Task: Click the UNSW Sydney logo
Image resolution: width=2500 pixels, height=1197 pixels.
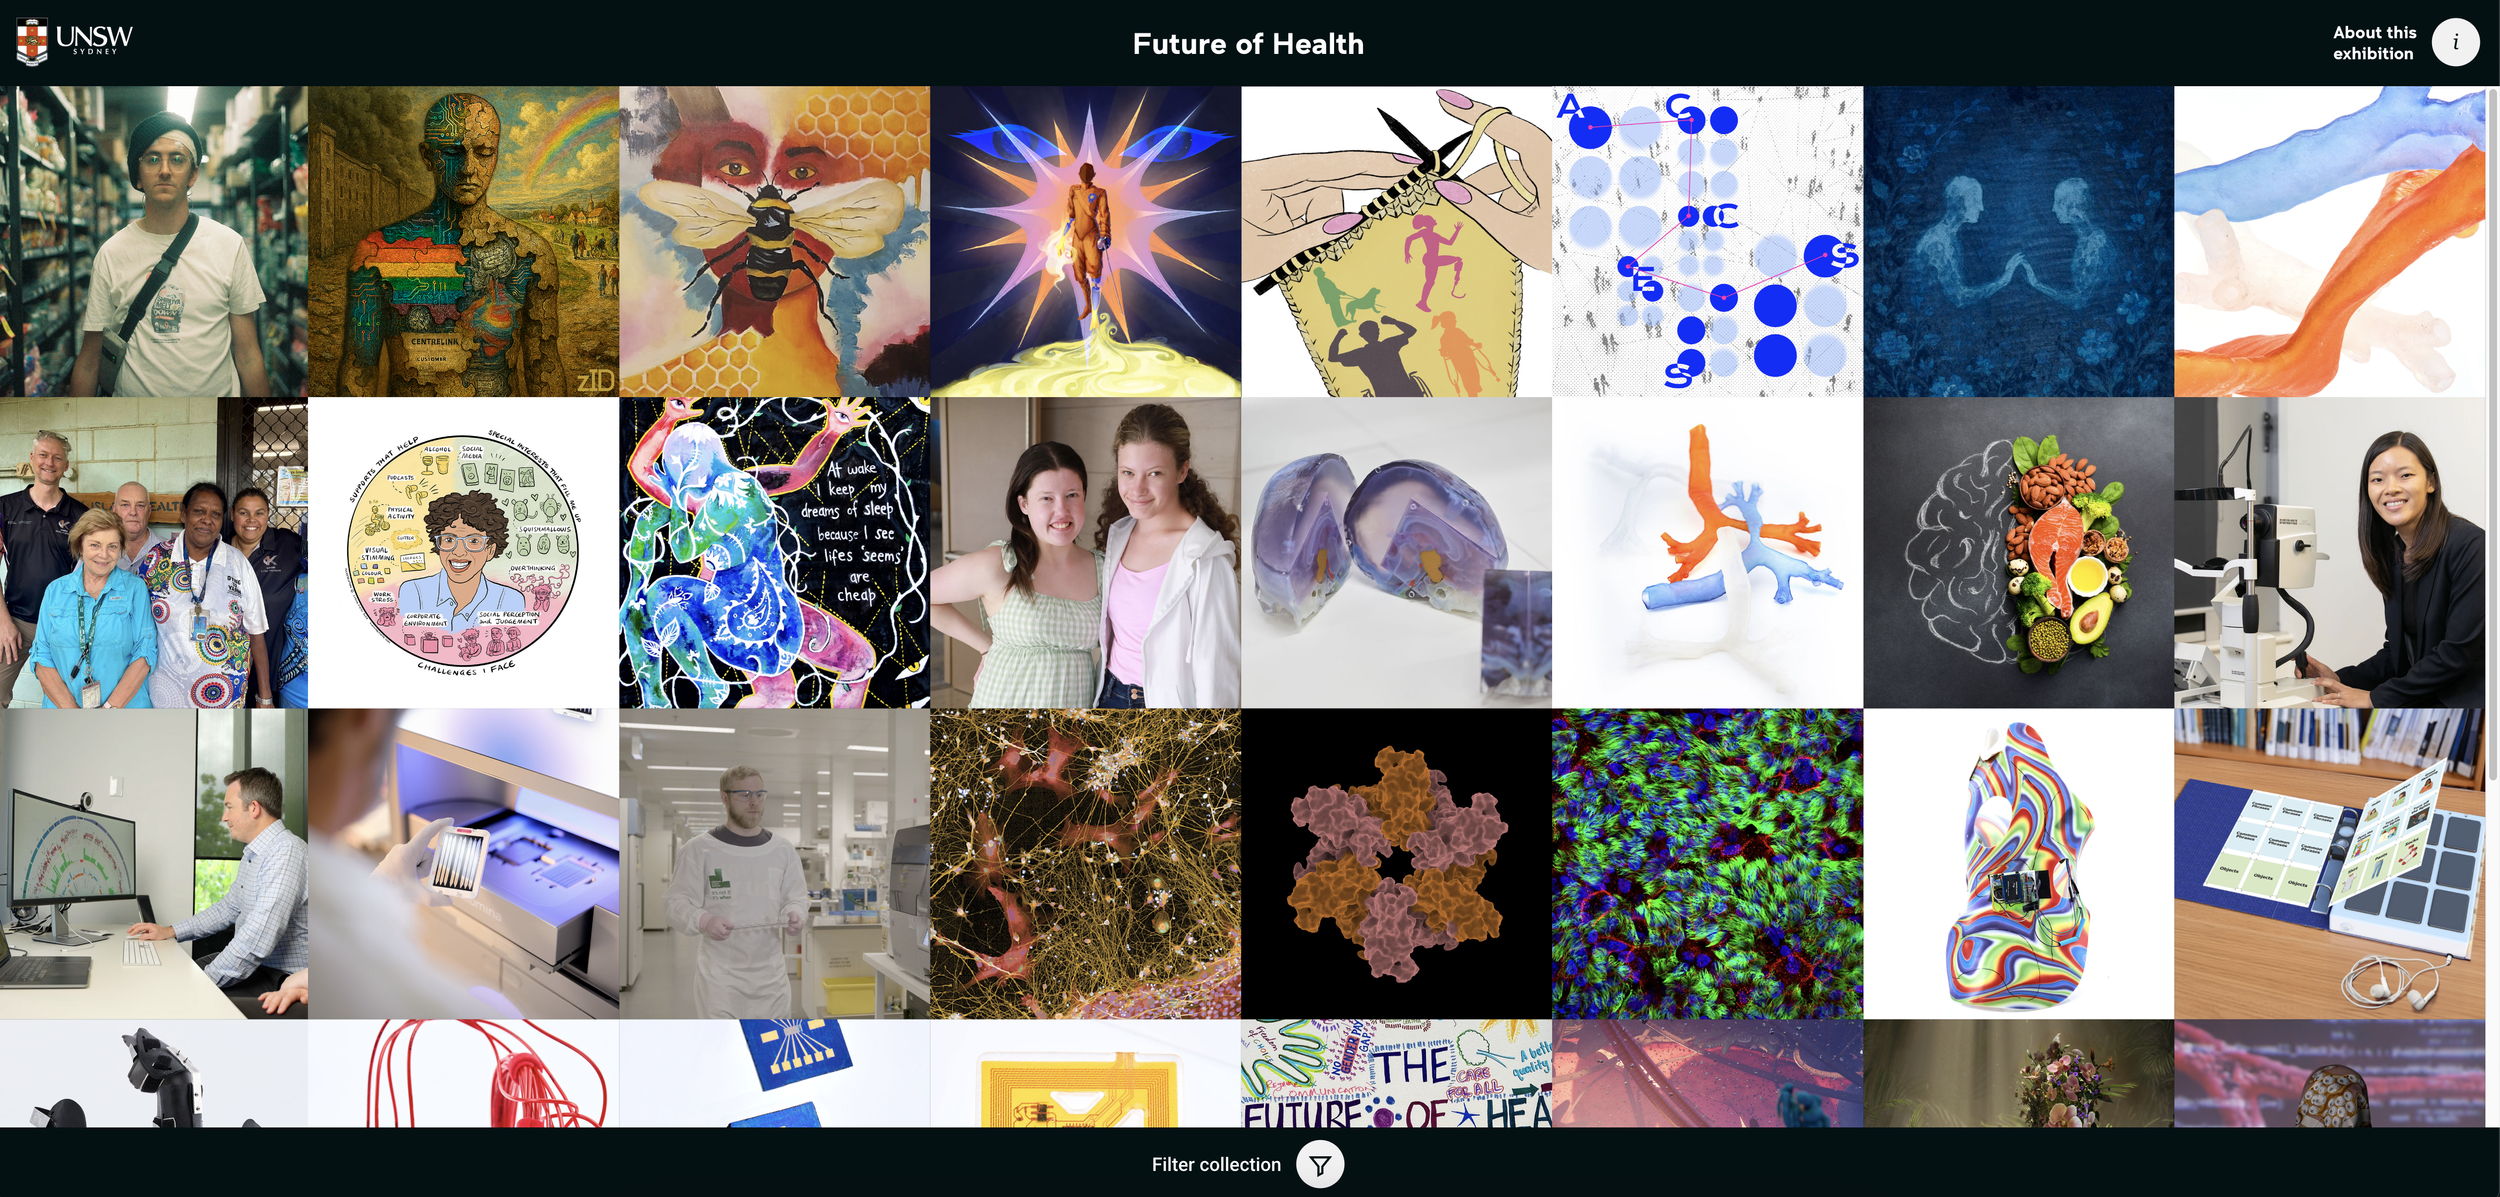Action: click(x=75, y=42)
